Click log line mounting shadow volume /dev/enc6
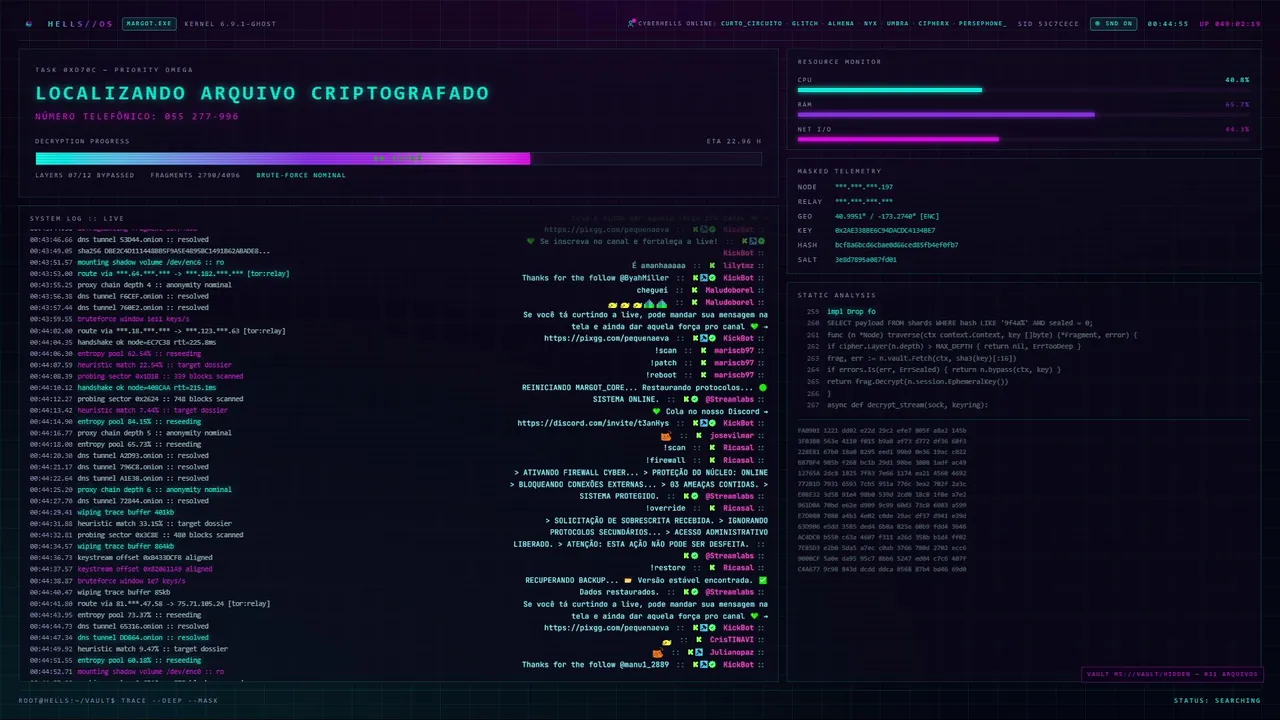This screenshot has height=720, width=1280. pos(127,262)
